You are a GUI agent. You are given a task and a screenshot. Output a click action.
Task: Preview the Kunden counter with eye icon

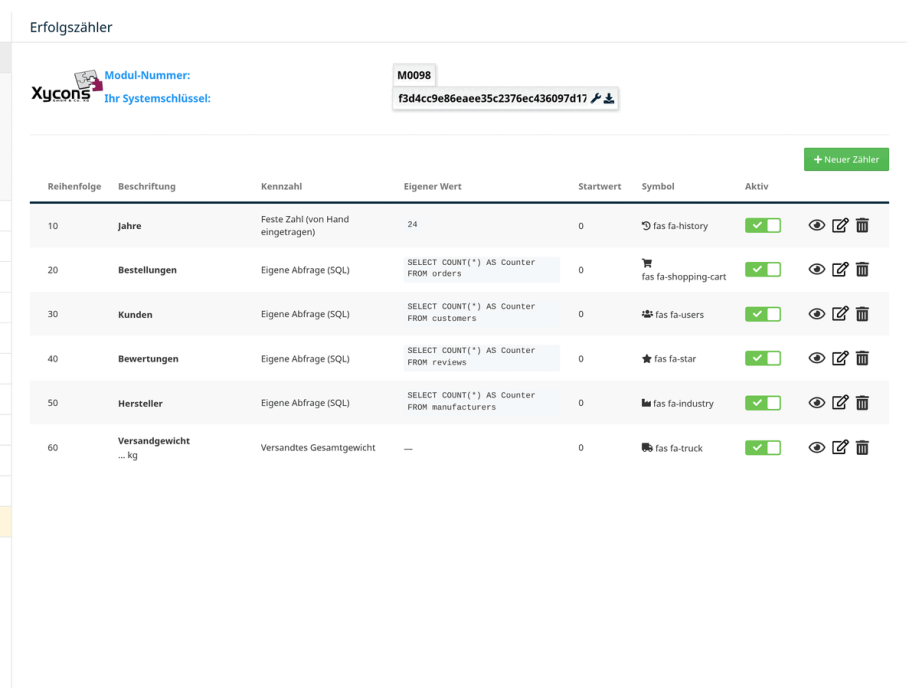tap(816, 314)
